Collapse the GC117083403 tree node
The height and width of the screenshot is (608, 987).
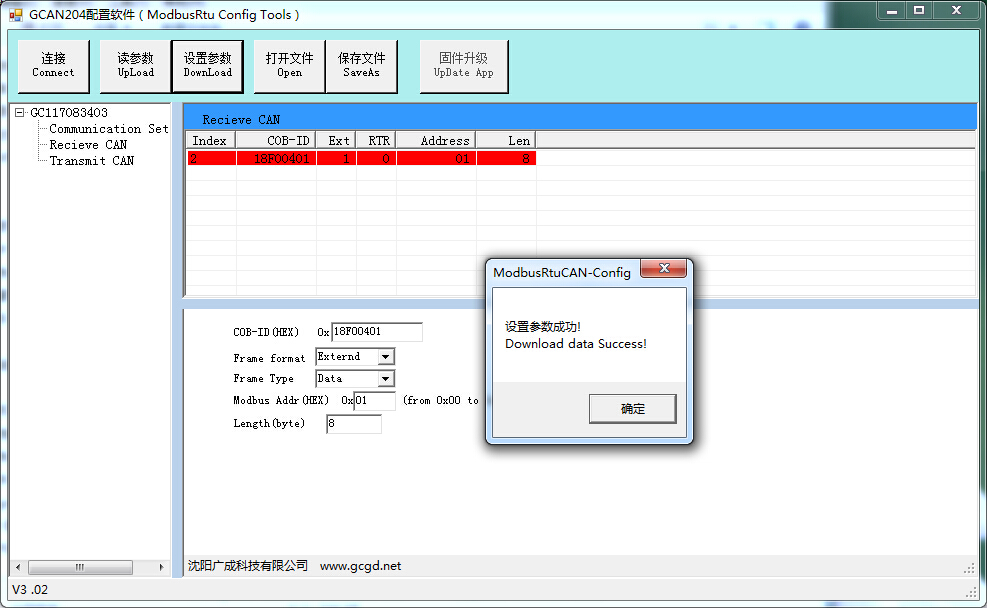coord(22,112)
